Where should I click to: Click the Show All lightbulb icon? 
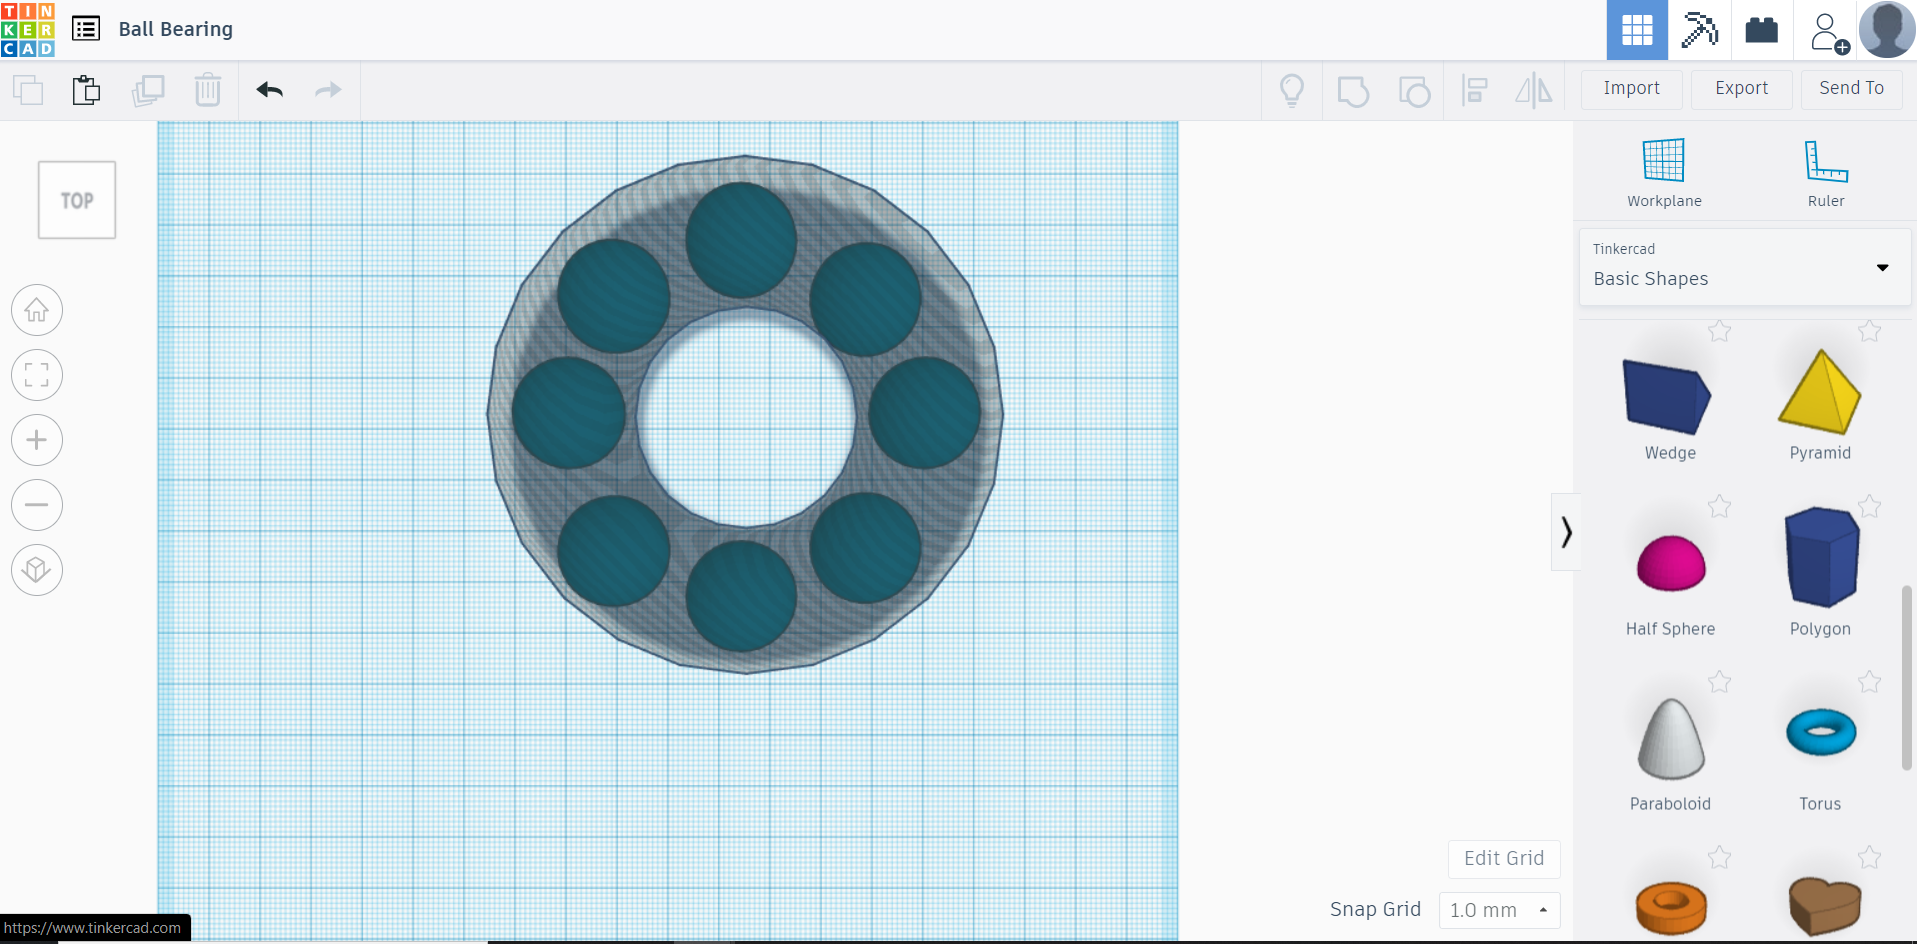(x=1292, y=91)
